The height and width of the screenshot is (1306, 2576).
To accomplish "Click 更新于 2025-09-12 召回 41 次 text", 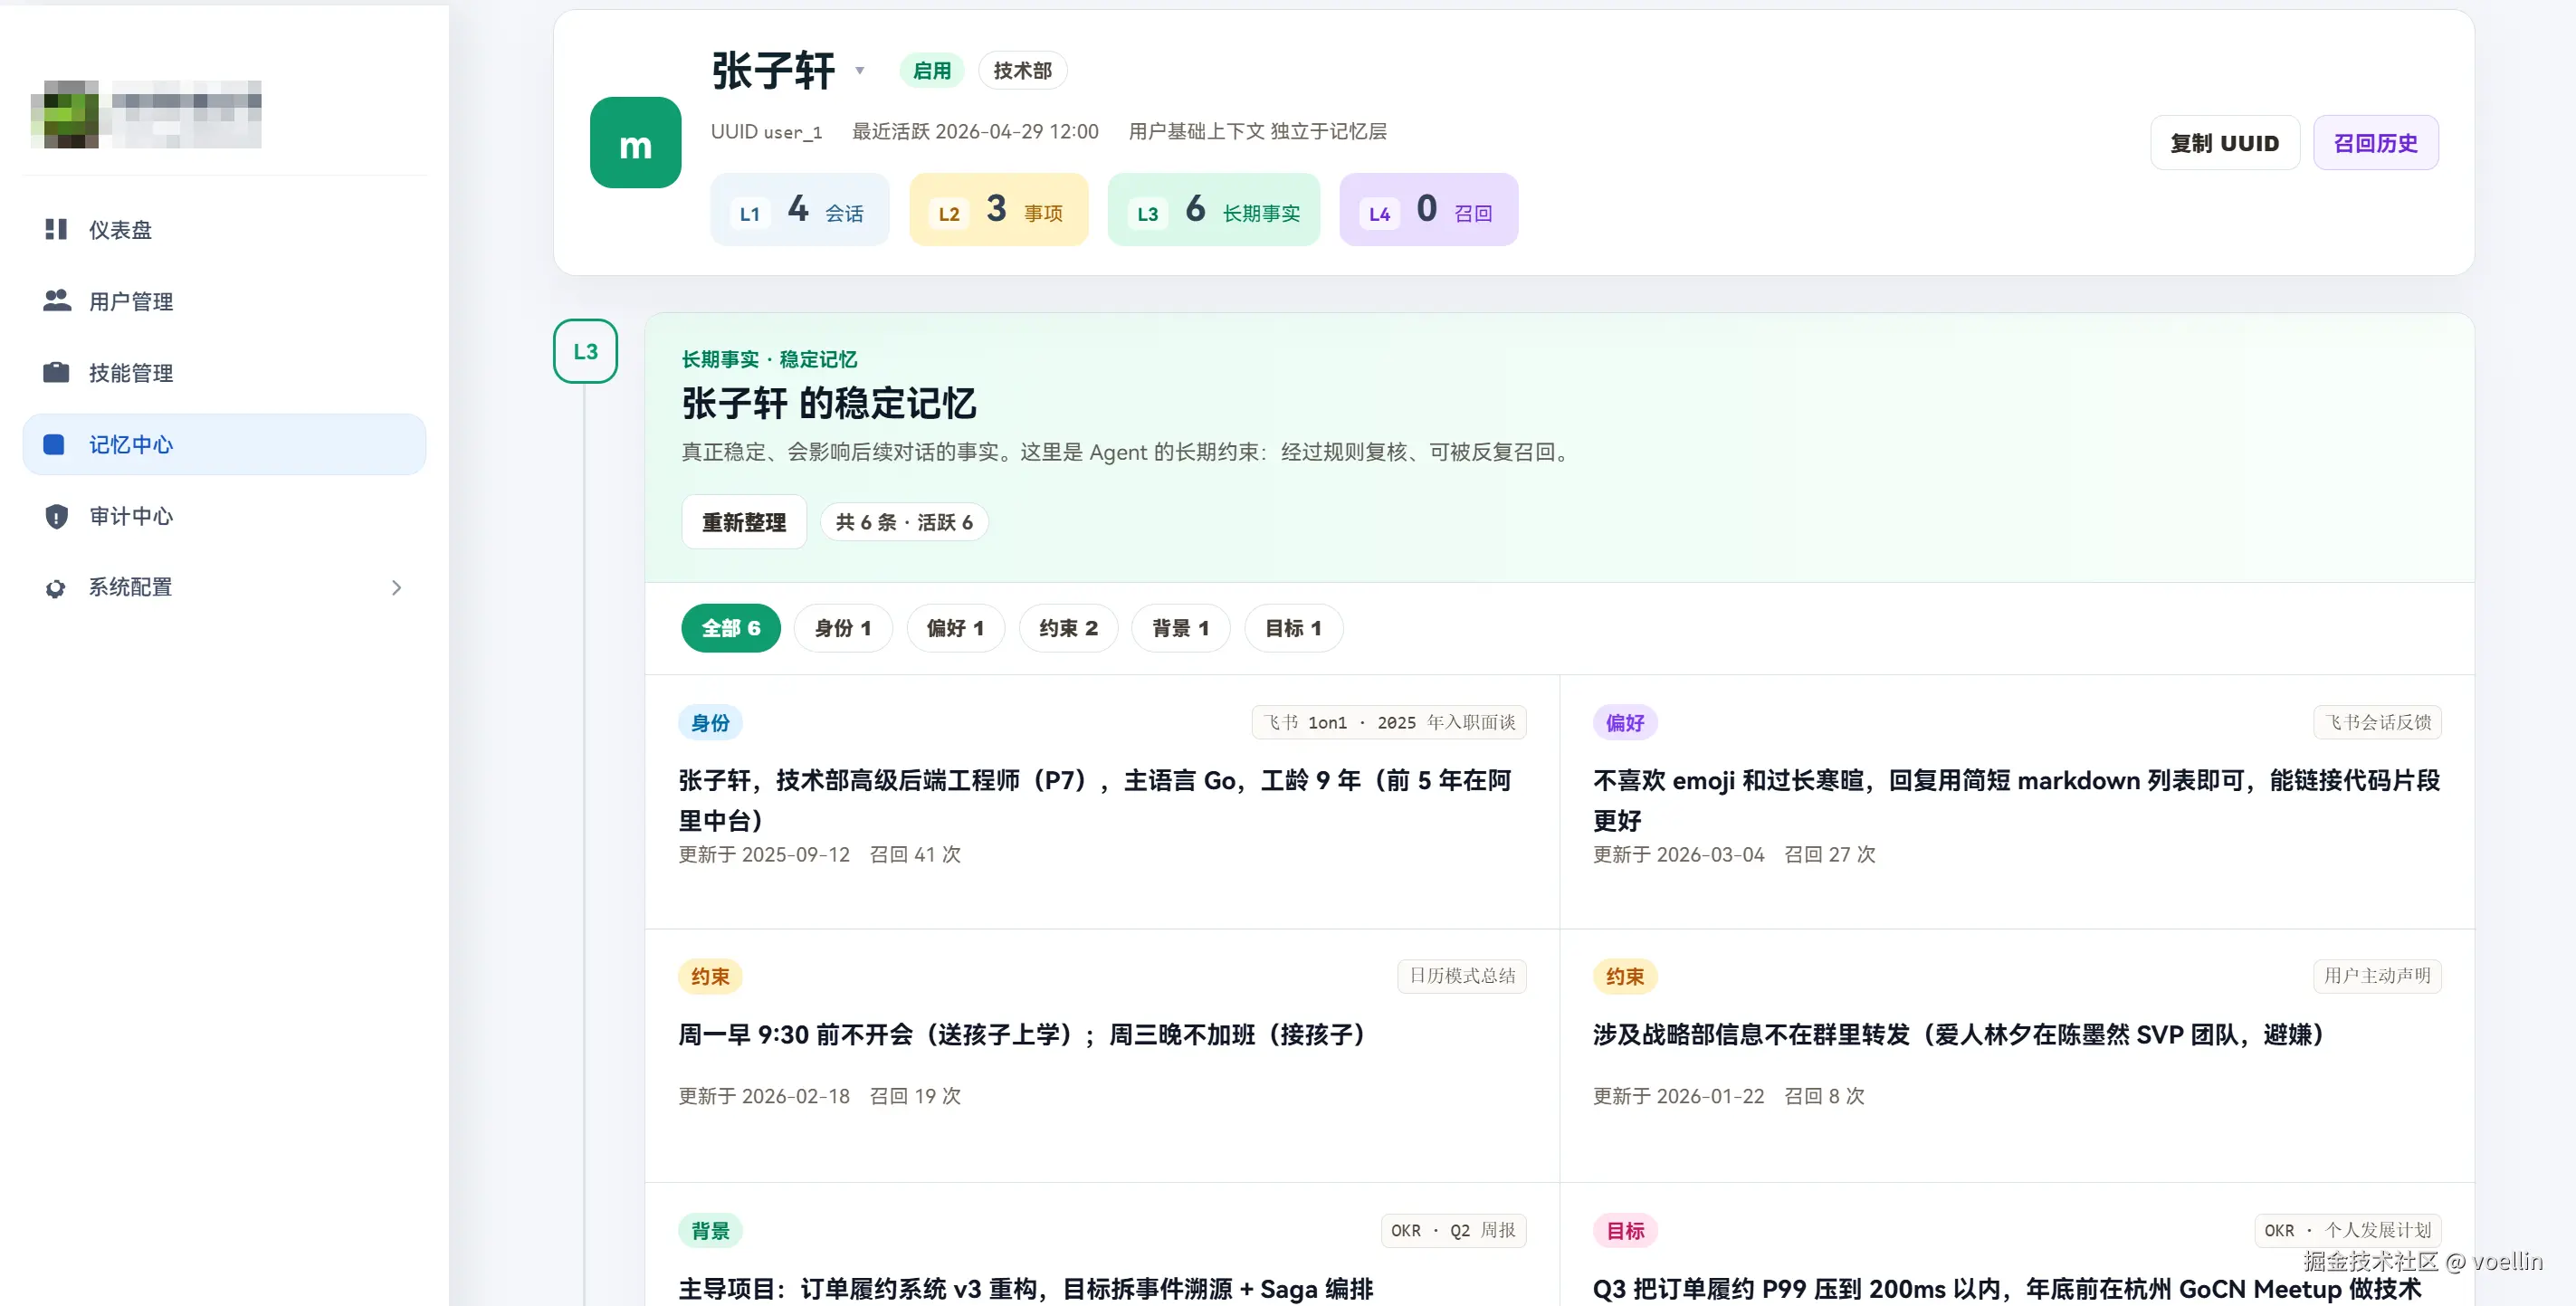I will (x=819, y=854).
